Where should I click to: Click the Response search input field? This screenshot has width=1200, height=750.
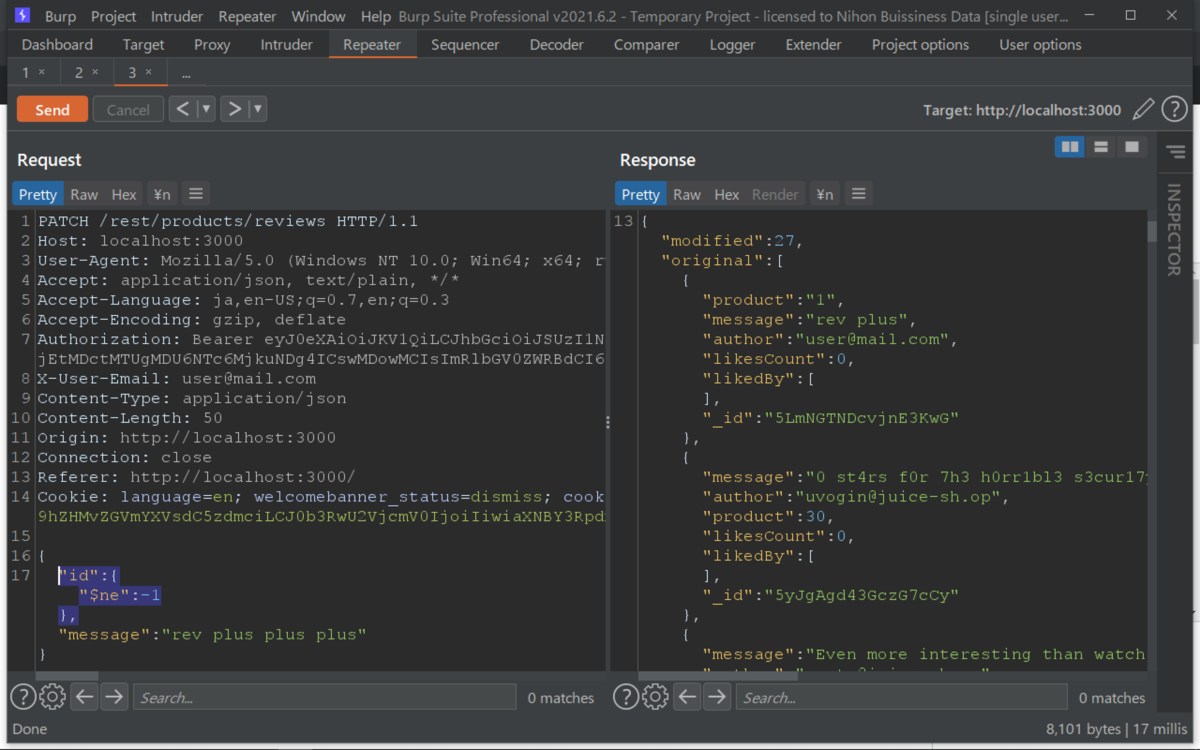902,697
